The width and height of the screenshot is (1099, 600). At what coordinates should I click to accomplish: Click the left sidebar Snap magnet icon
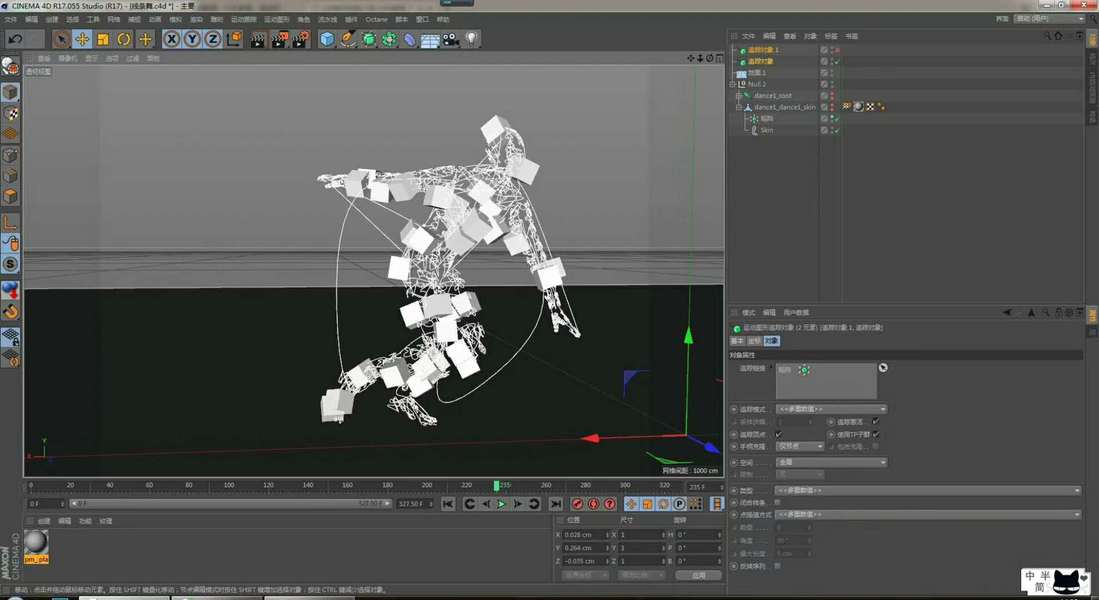(x=10, y=311)
